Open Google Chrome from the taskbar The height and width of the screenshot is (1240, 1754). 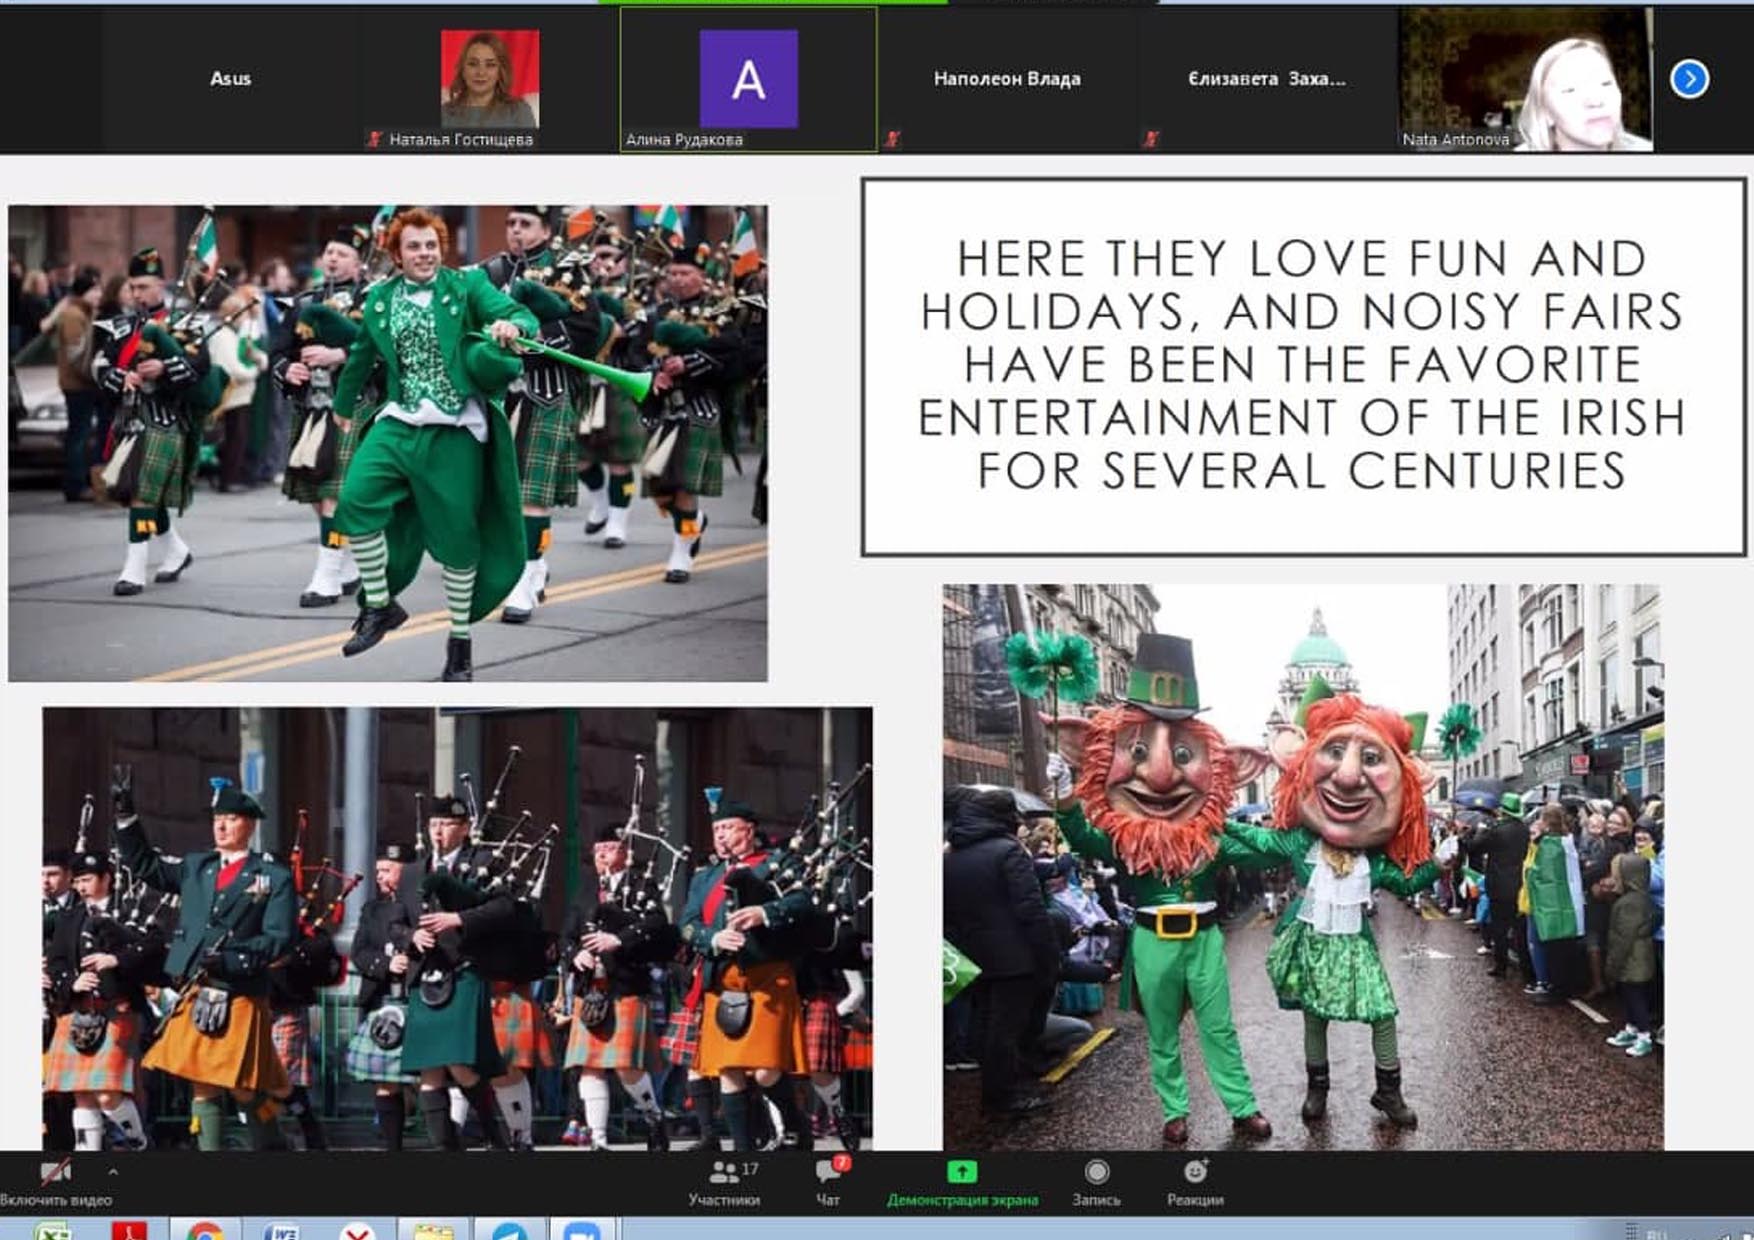pyautogui.click(x=205, y=1231)
